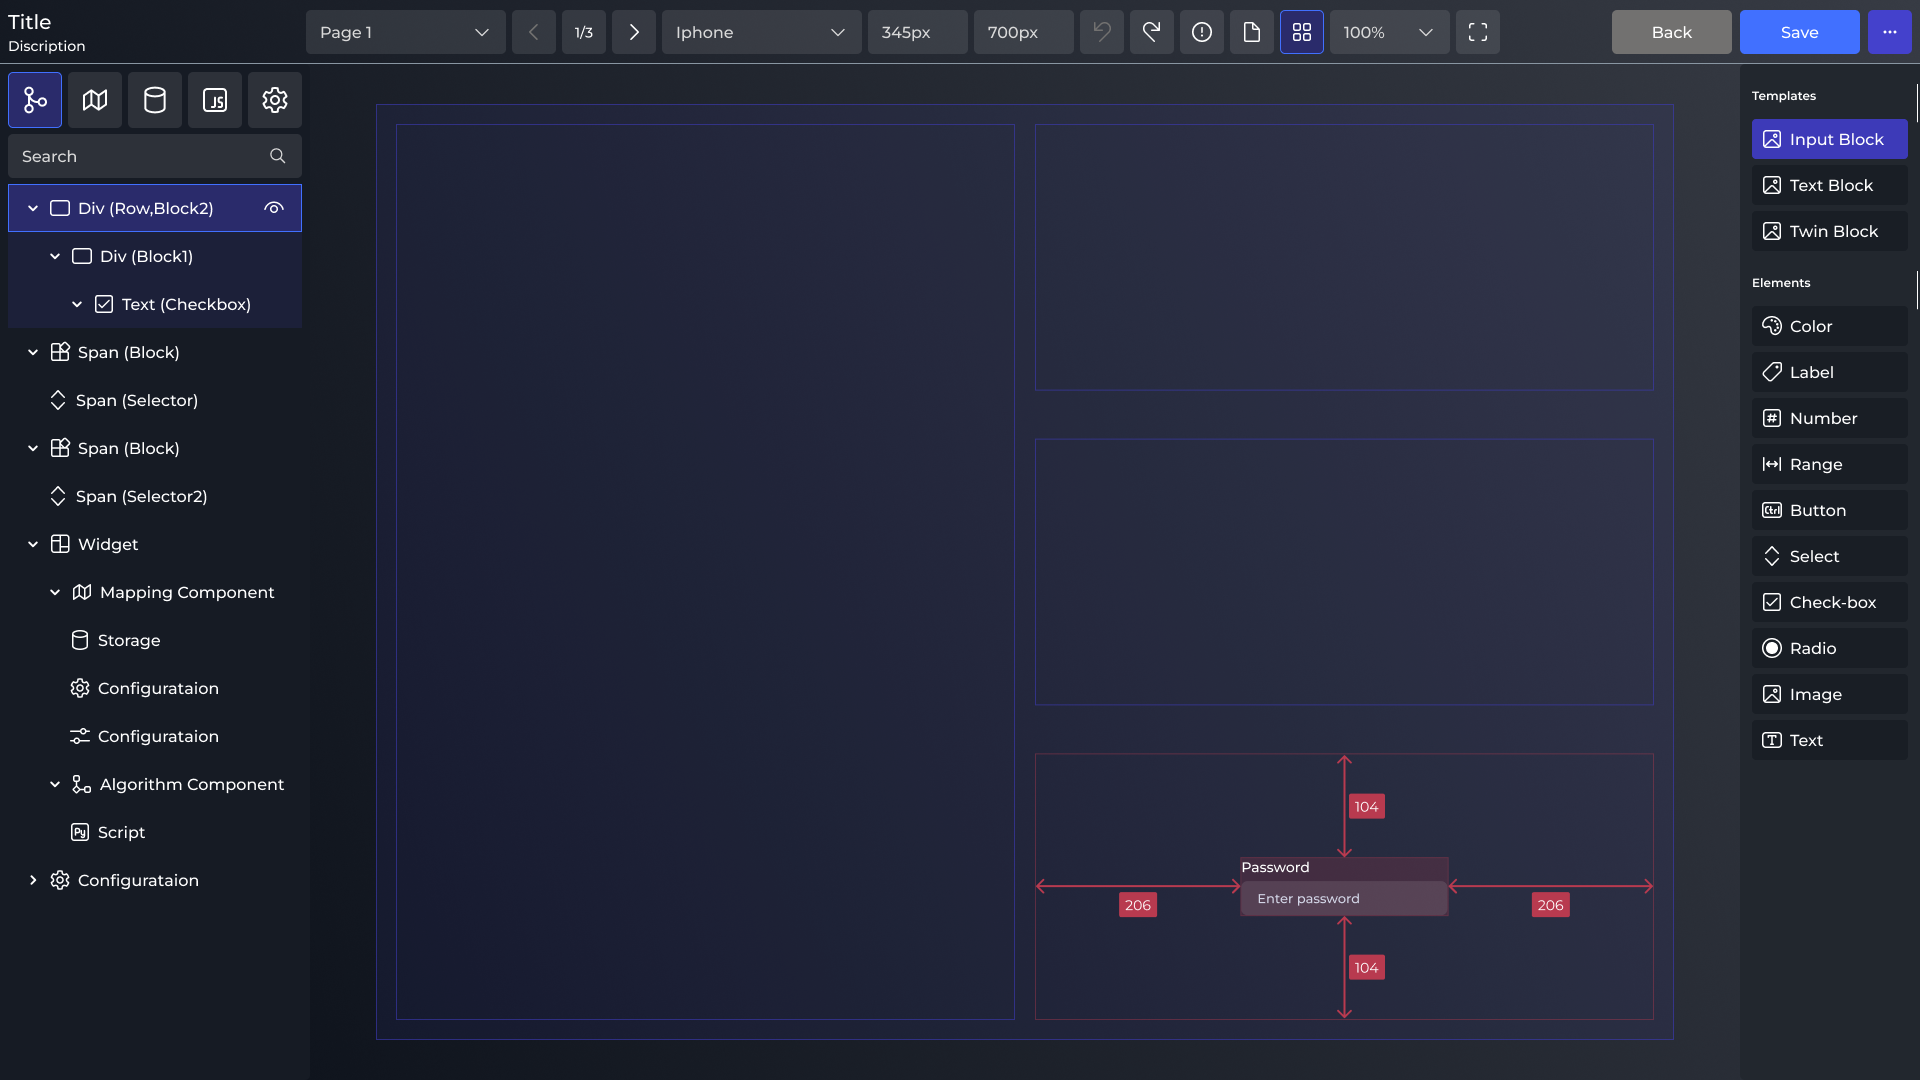Open the Page 1 dropdown
Image resolution: width=1920 pixels, height=1080 pixels.
[x=406, y=32]
